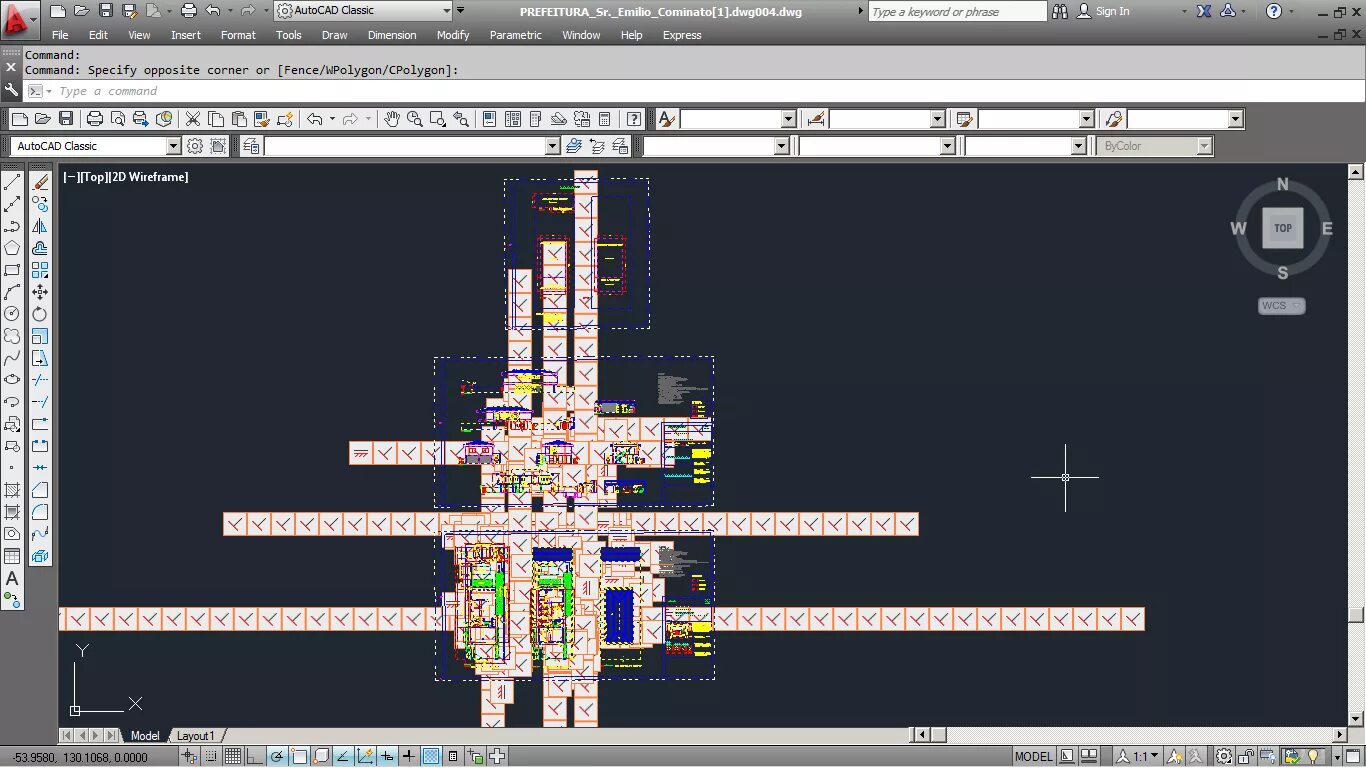Click the Sign In link
1366x768 pixels.
(1112, 11)
